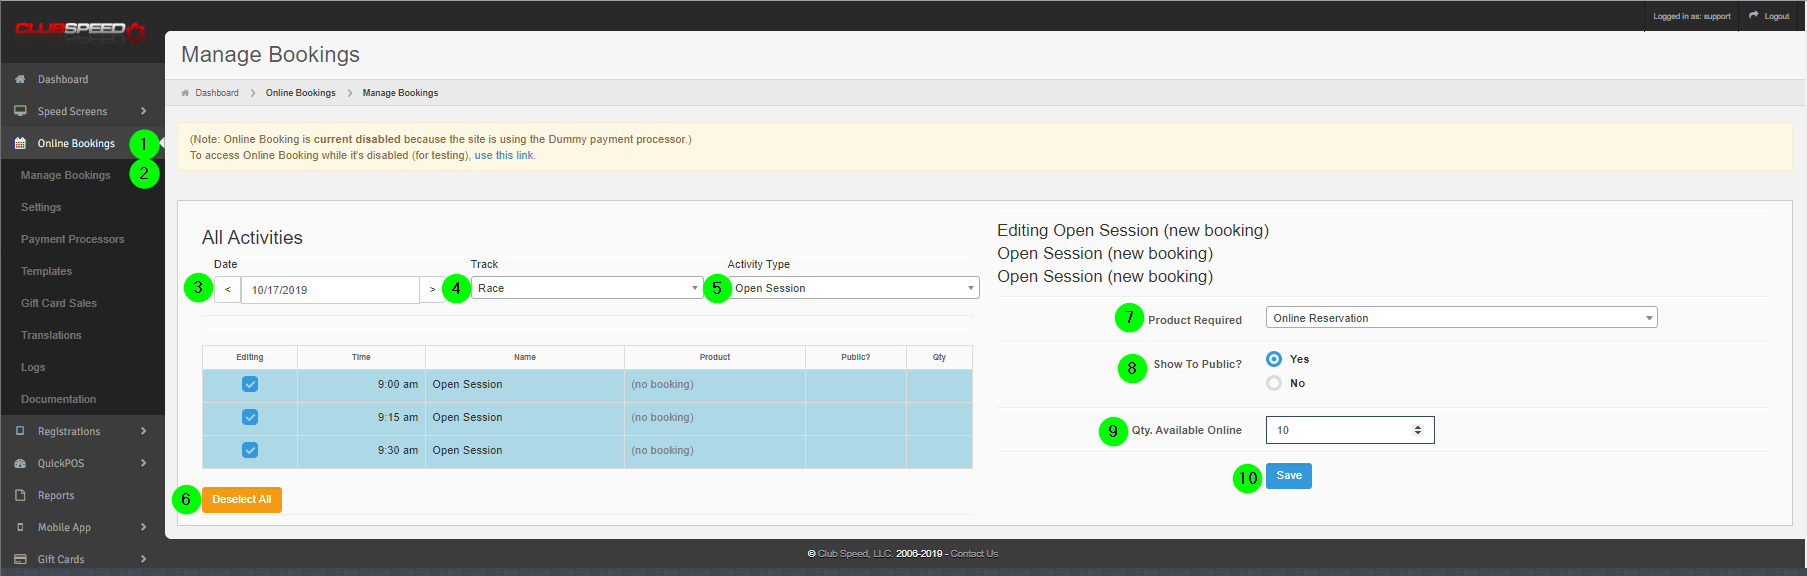Open Logs menu item
The width and height of the screenshot is (1807, 576).
[x=33, y=367]
